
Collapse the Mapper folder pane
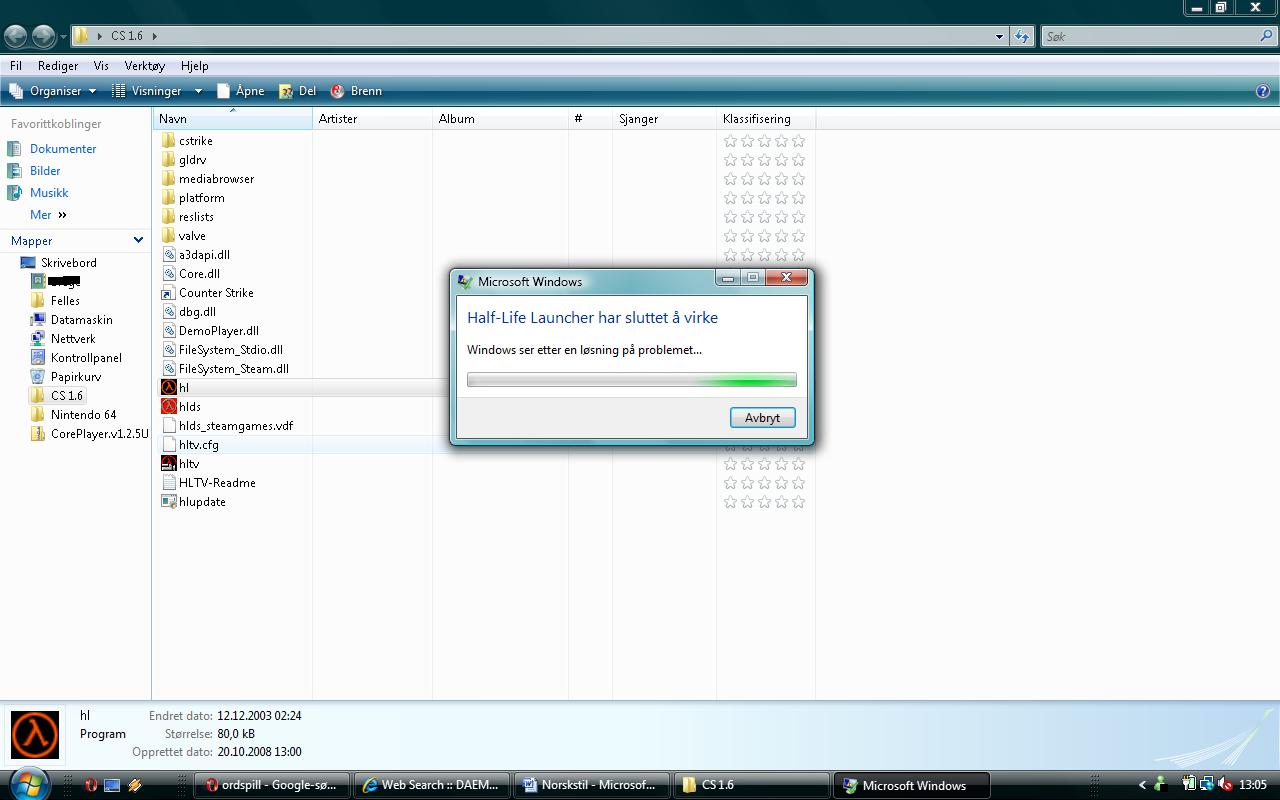138,240
